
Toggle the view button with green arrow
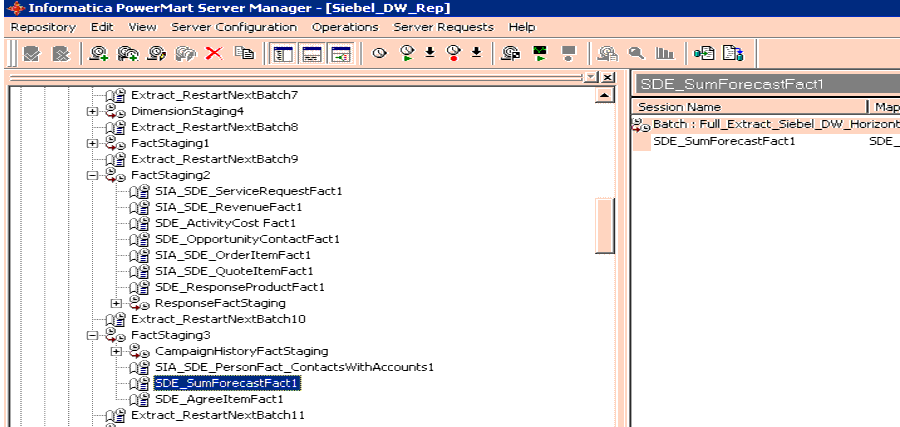(340, 54)
